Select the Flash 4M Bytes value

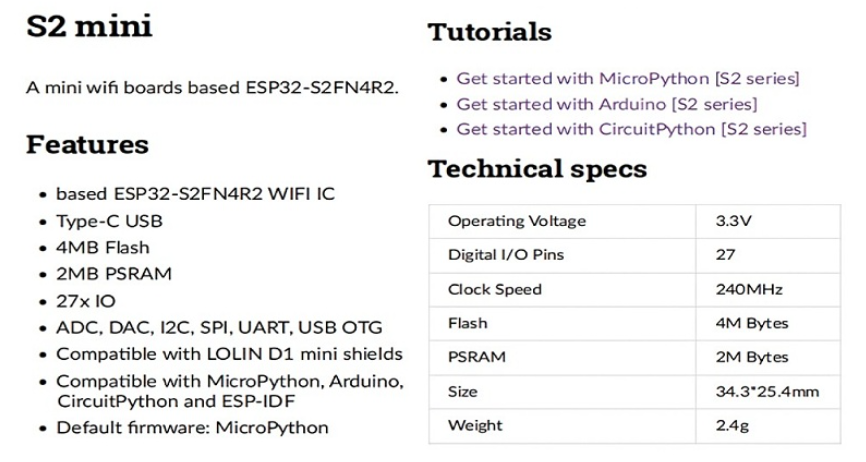tap(752, 323)
